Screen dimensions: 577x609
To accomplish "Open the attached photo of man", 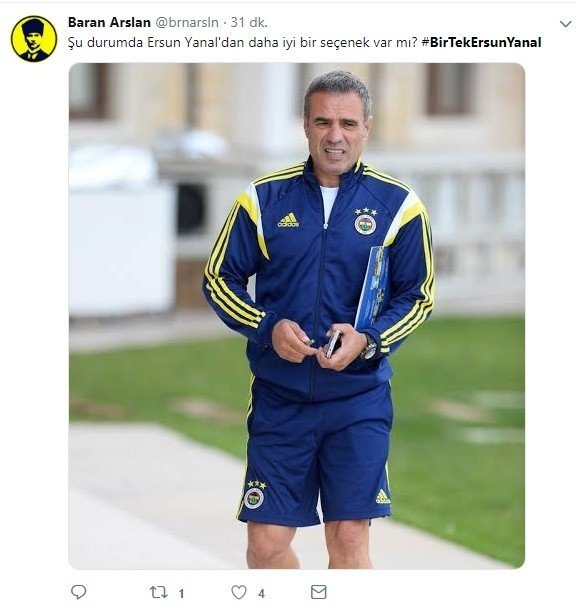I will coord(297,316).
